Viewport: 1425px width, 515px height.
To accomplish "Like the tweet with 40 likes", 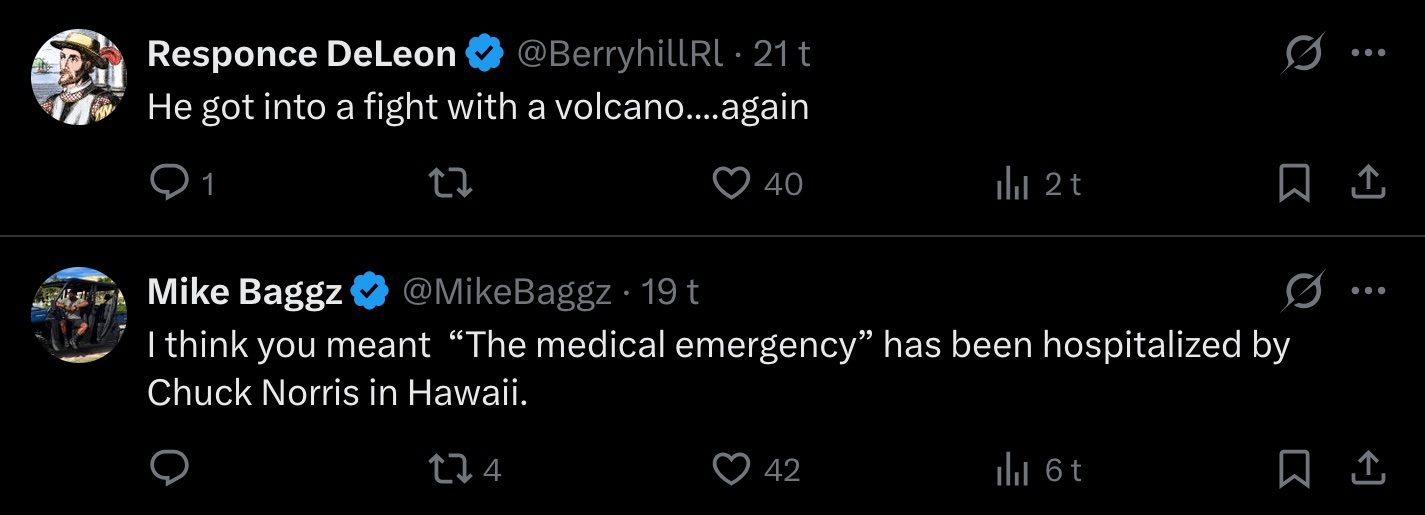I will click(x=732, y=183).
